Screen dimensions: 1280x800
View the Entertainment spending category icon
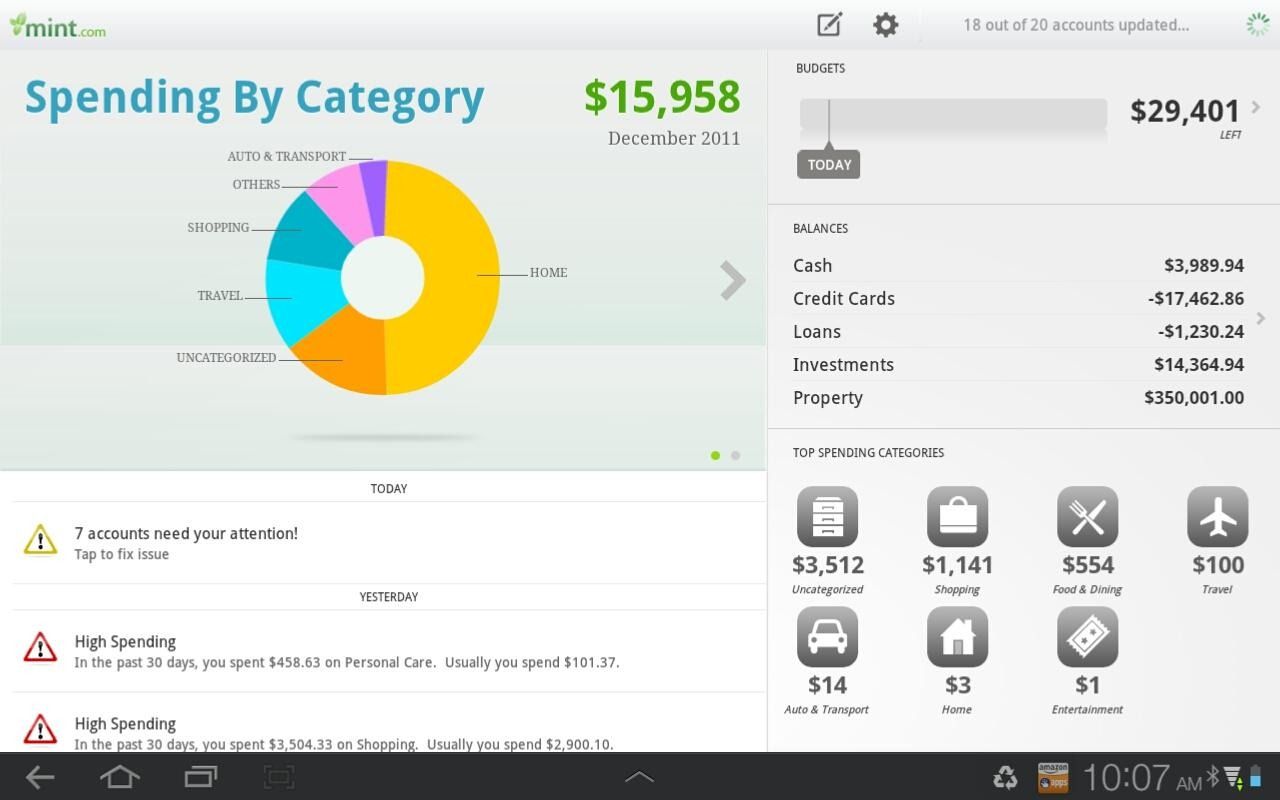(1087, 636)
